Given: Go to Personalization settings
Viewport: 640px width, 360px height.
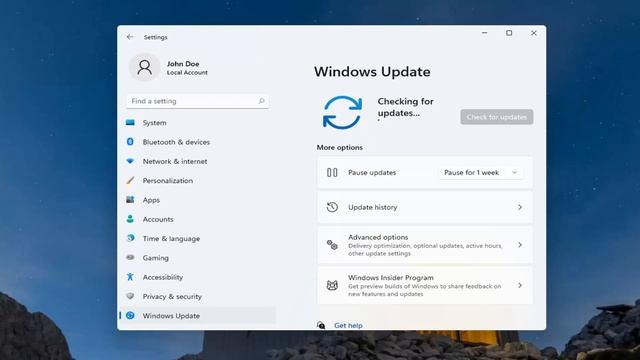Looking at the screenshot, I should click(198, 180).
